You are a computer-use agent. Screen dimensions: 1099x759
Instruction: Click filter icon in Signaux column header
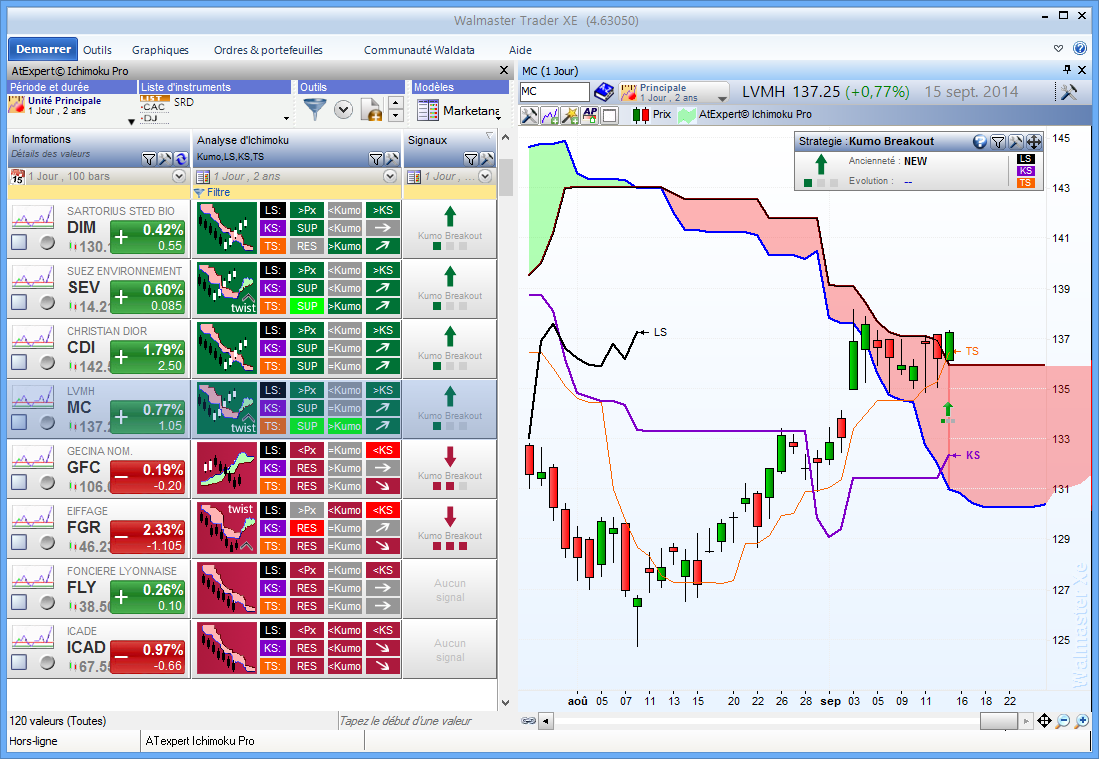coord(471,159)
